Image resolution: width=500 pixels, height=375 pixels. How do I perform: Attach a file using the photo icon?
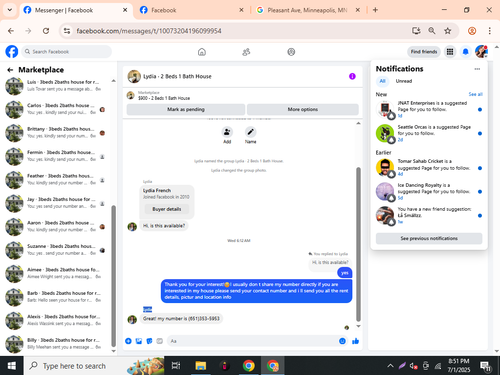pyautogui.click(x=139, y=341)
